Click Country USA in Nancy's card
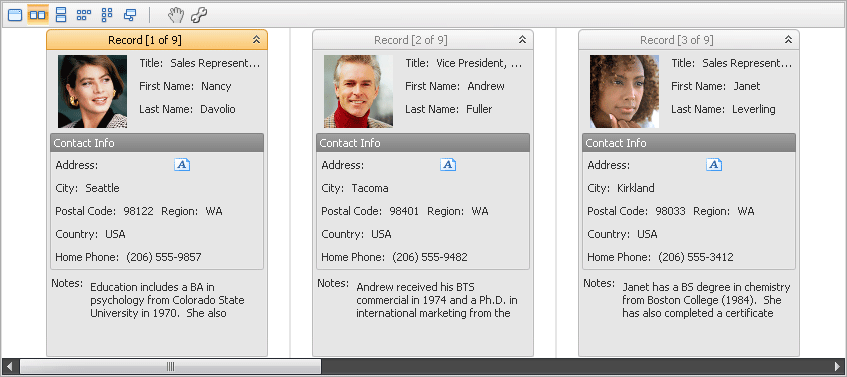The height and width of the screenshot is (377, 847). 115,234
